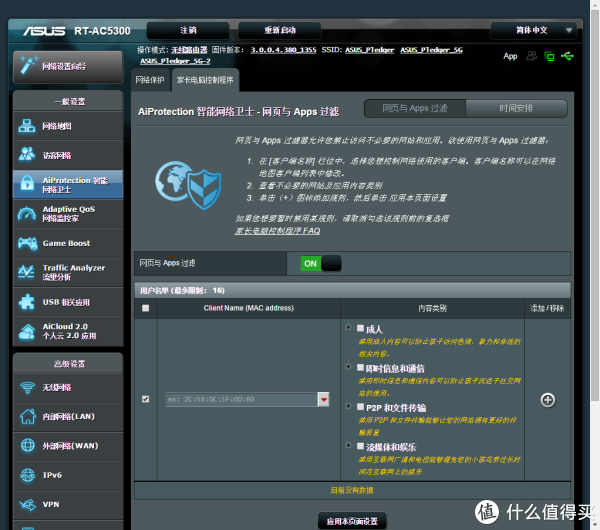Screen dimensions: 600x530
Task: Expand the P2P 和文件传输 category tree
Action: 348,406
